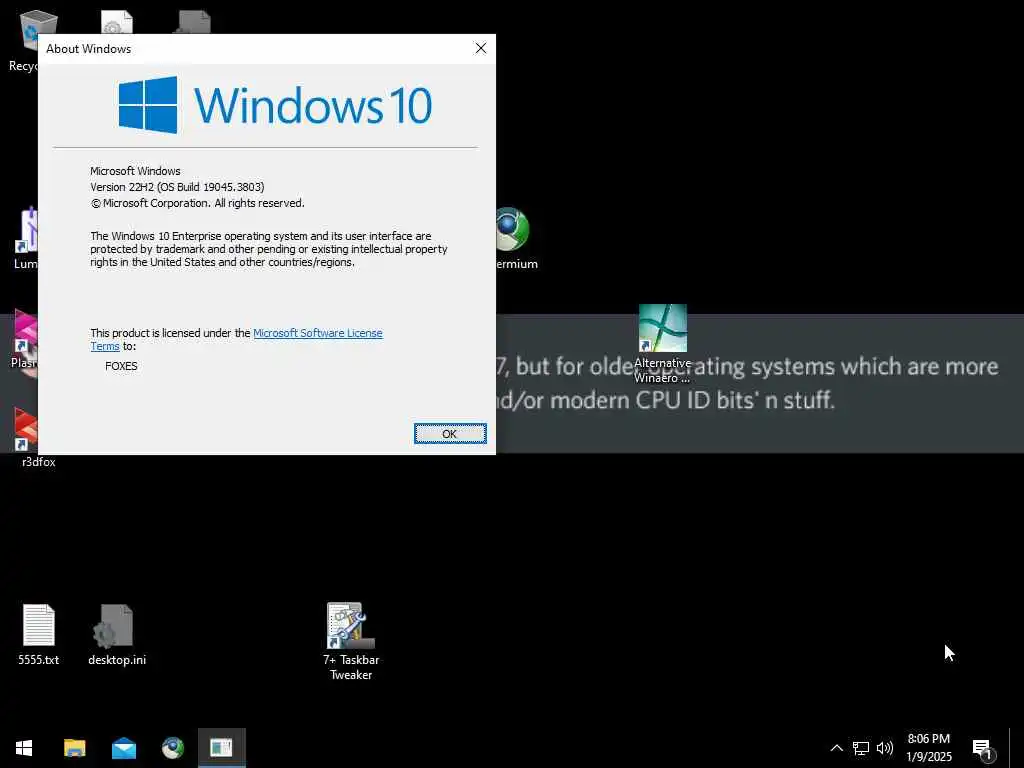Select the pink Plasma desktop shortcut

click(x=25, y=340)
